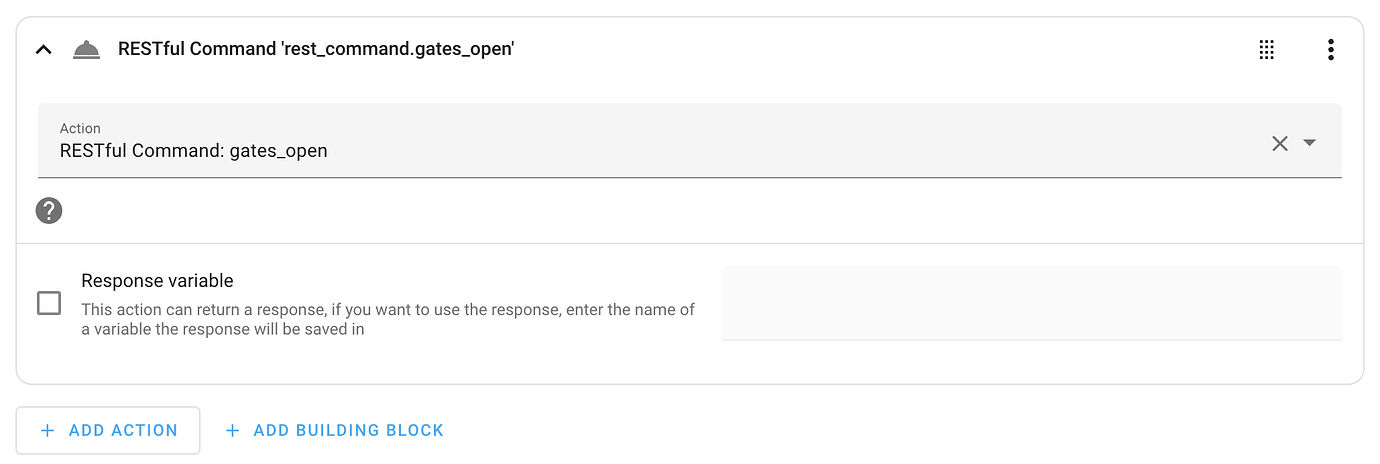The height and width of the screenshot is (464, 1380).
Task: Open the Action dropdown arrow
Action: point(1310,143)
